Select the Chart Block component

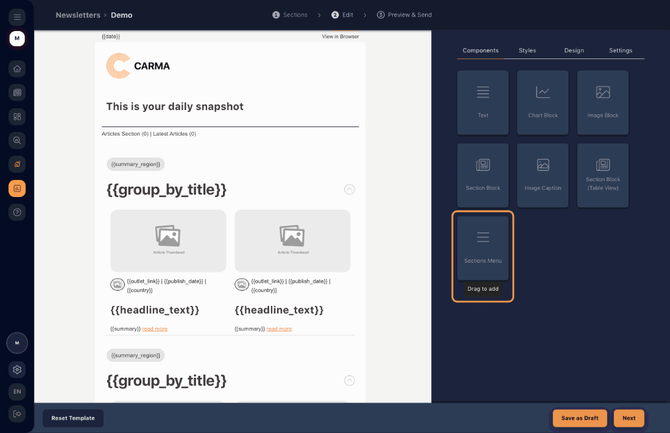click(x=543, y=103)
